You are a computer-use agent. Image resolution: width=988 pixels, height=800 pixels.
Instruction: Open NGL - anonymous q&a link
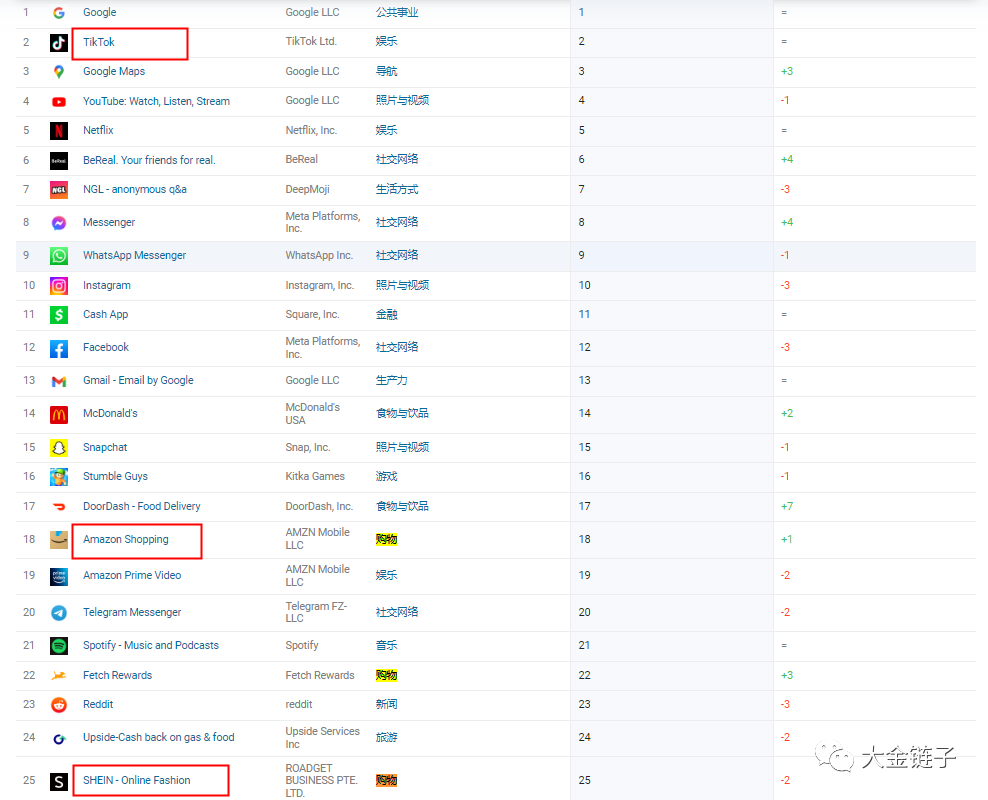[135, 189]
